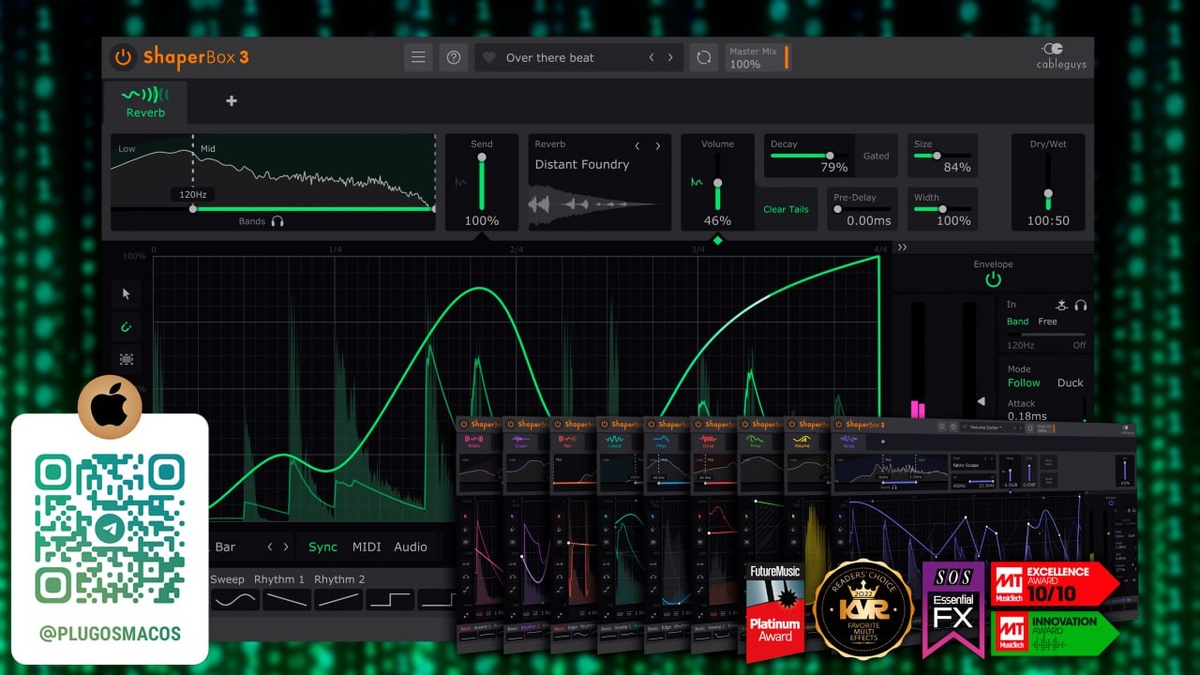Click next length arrow beside Bar
This screenshot has width=1200, height=675.
pyautogui.click(x=286, y=547)
